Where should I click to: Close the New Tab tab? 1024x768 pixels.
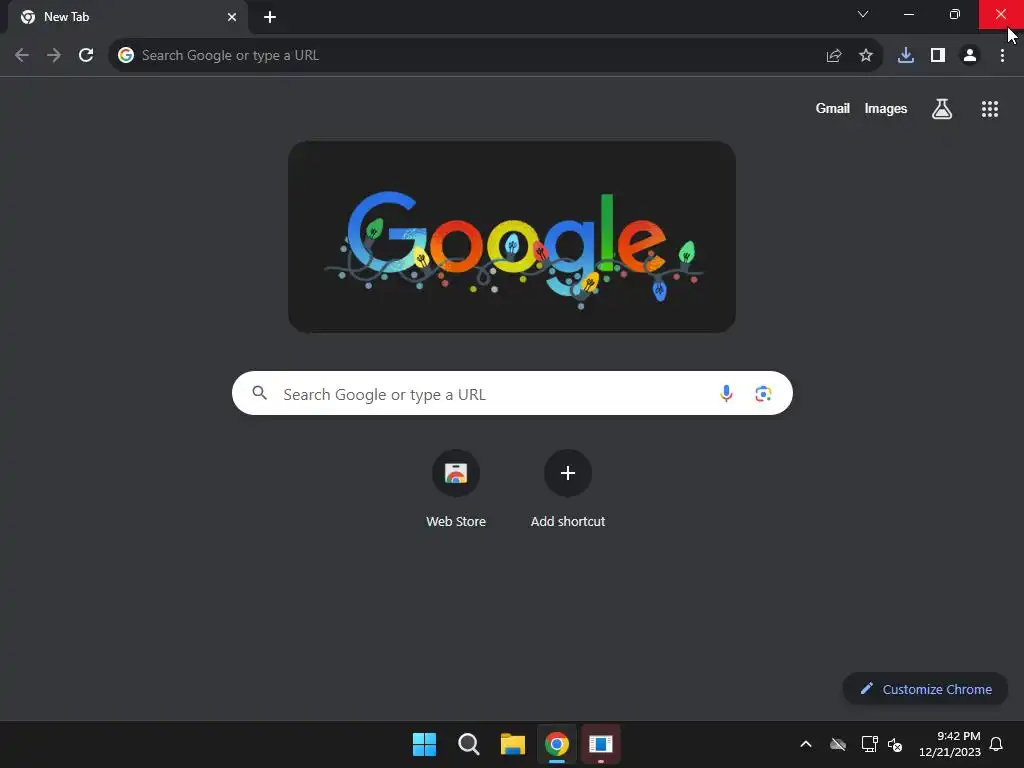[x=232, y=17]
